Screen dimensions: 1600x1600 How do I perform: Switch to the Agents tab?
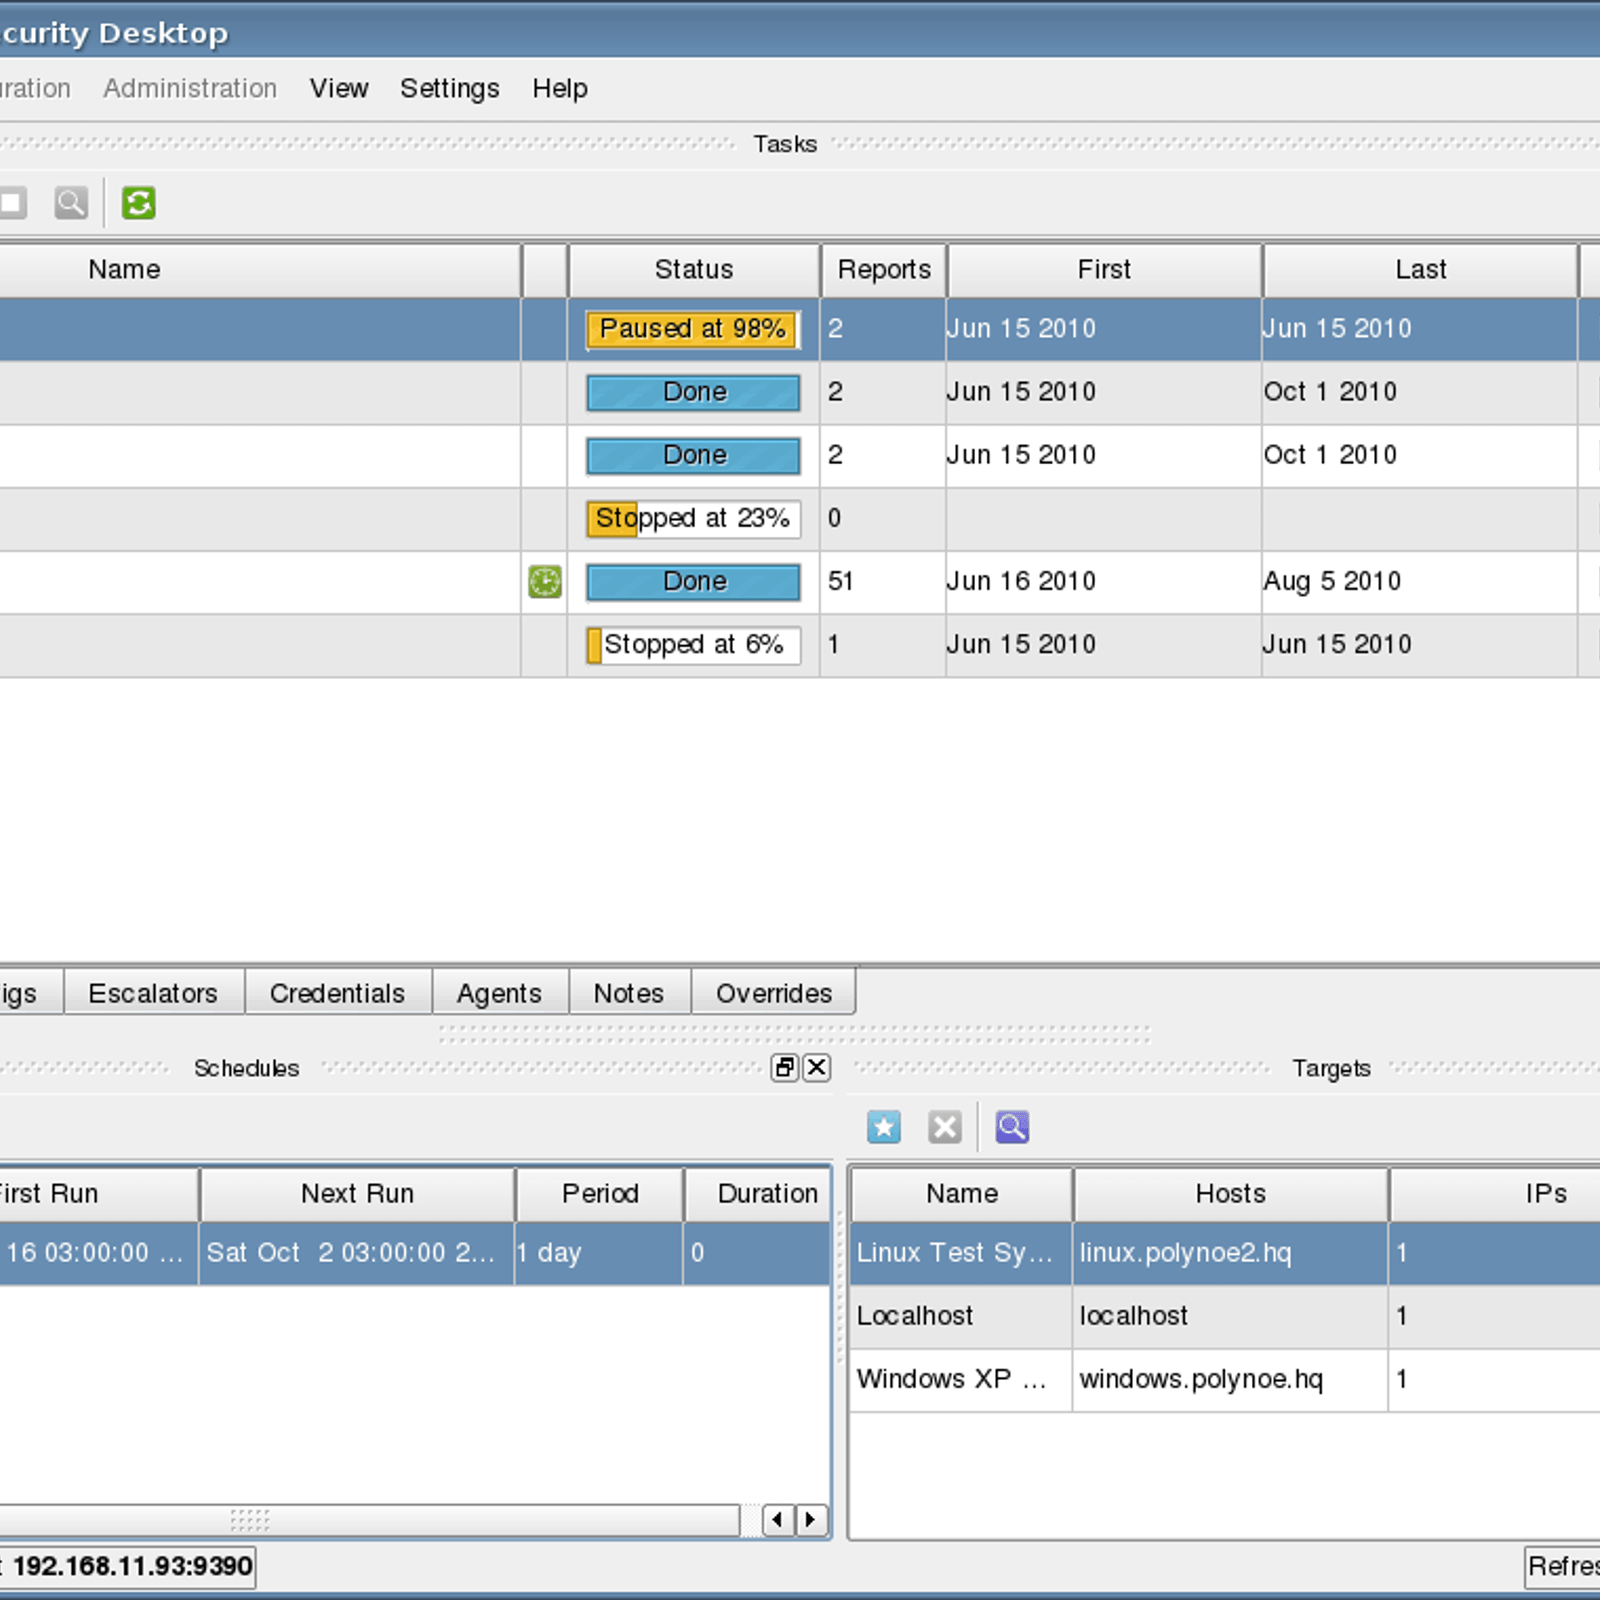click(500, 992)
